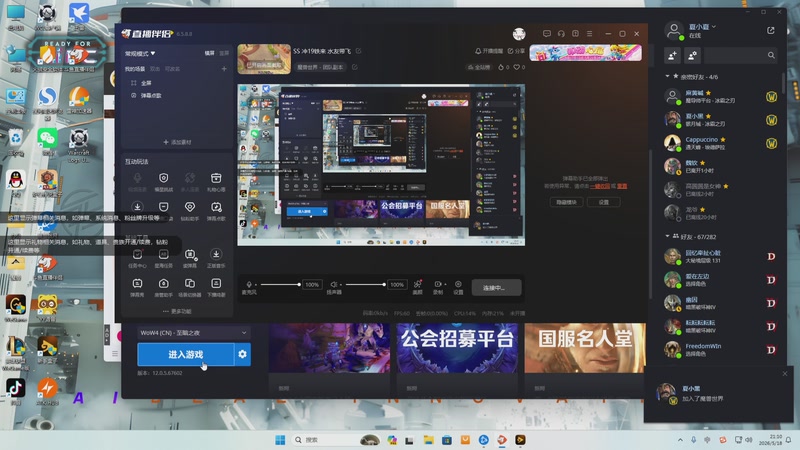800x450 pixels.
Task: Switch to 横屏 landscape mode
Action: tap(210, 53)
